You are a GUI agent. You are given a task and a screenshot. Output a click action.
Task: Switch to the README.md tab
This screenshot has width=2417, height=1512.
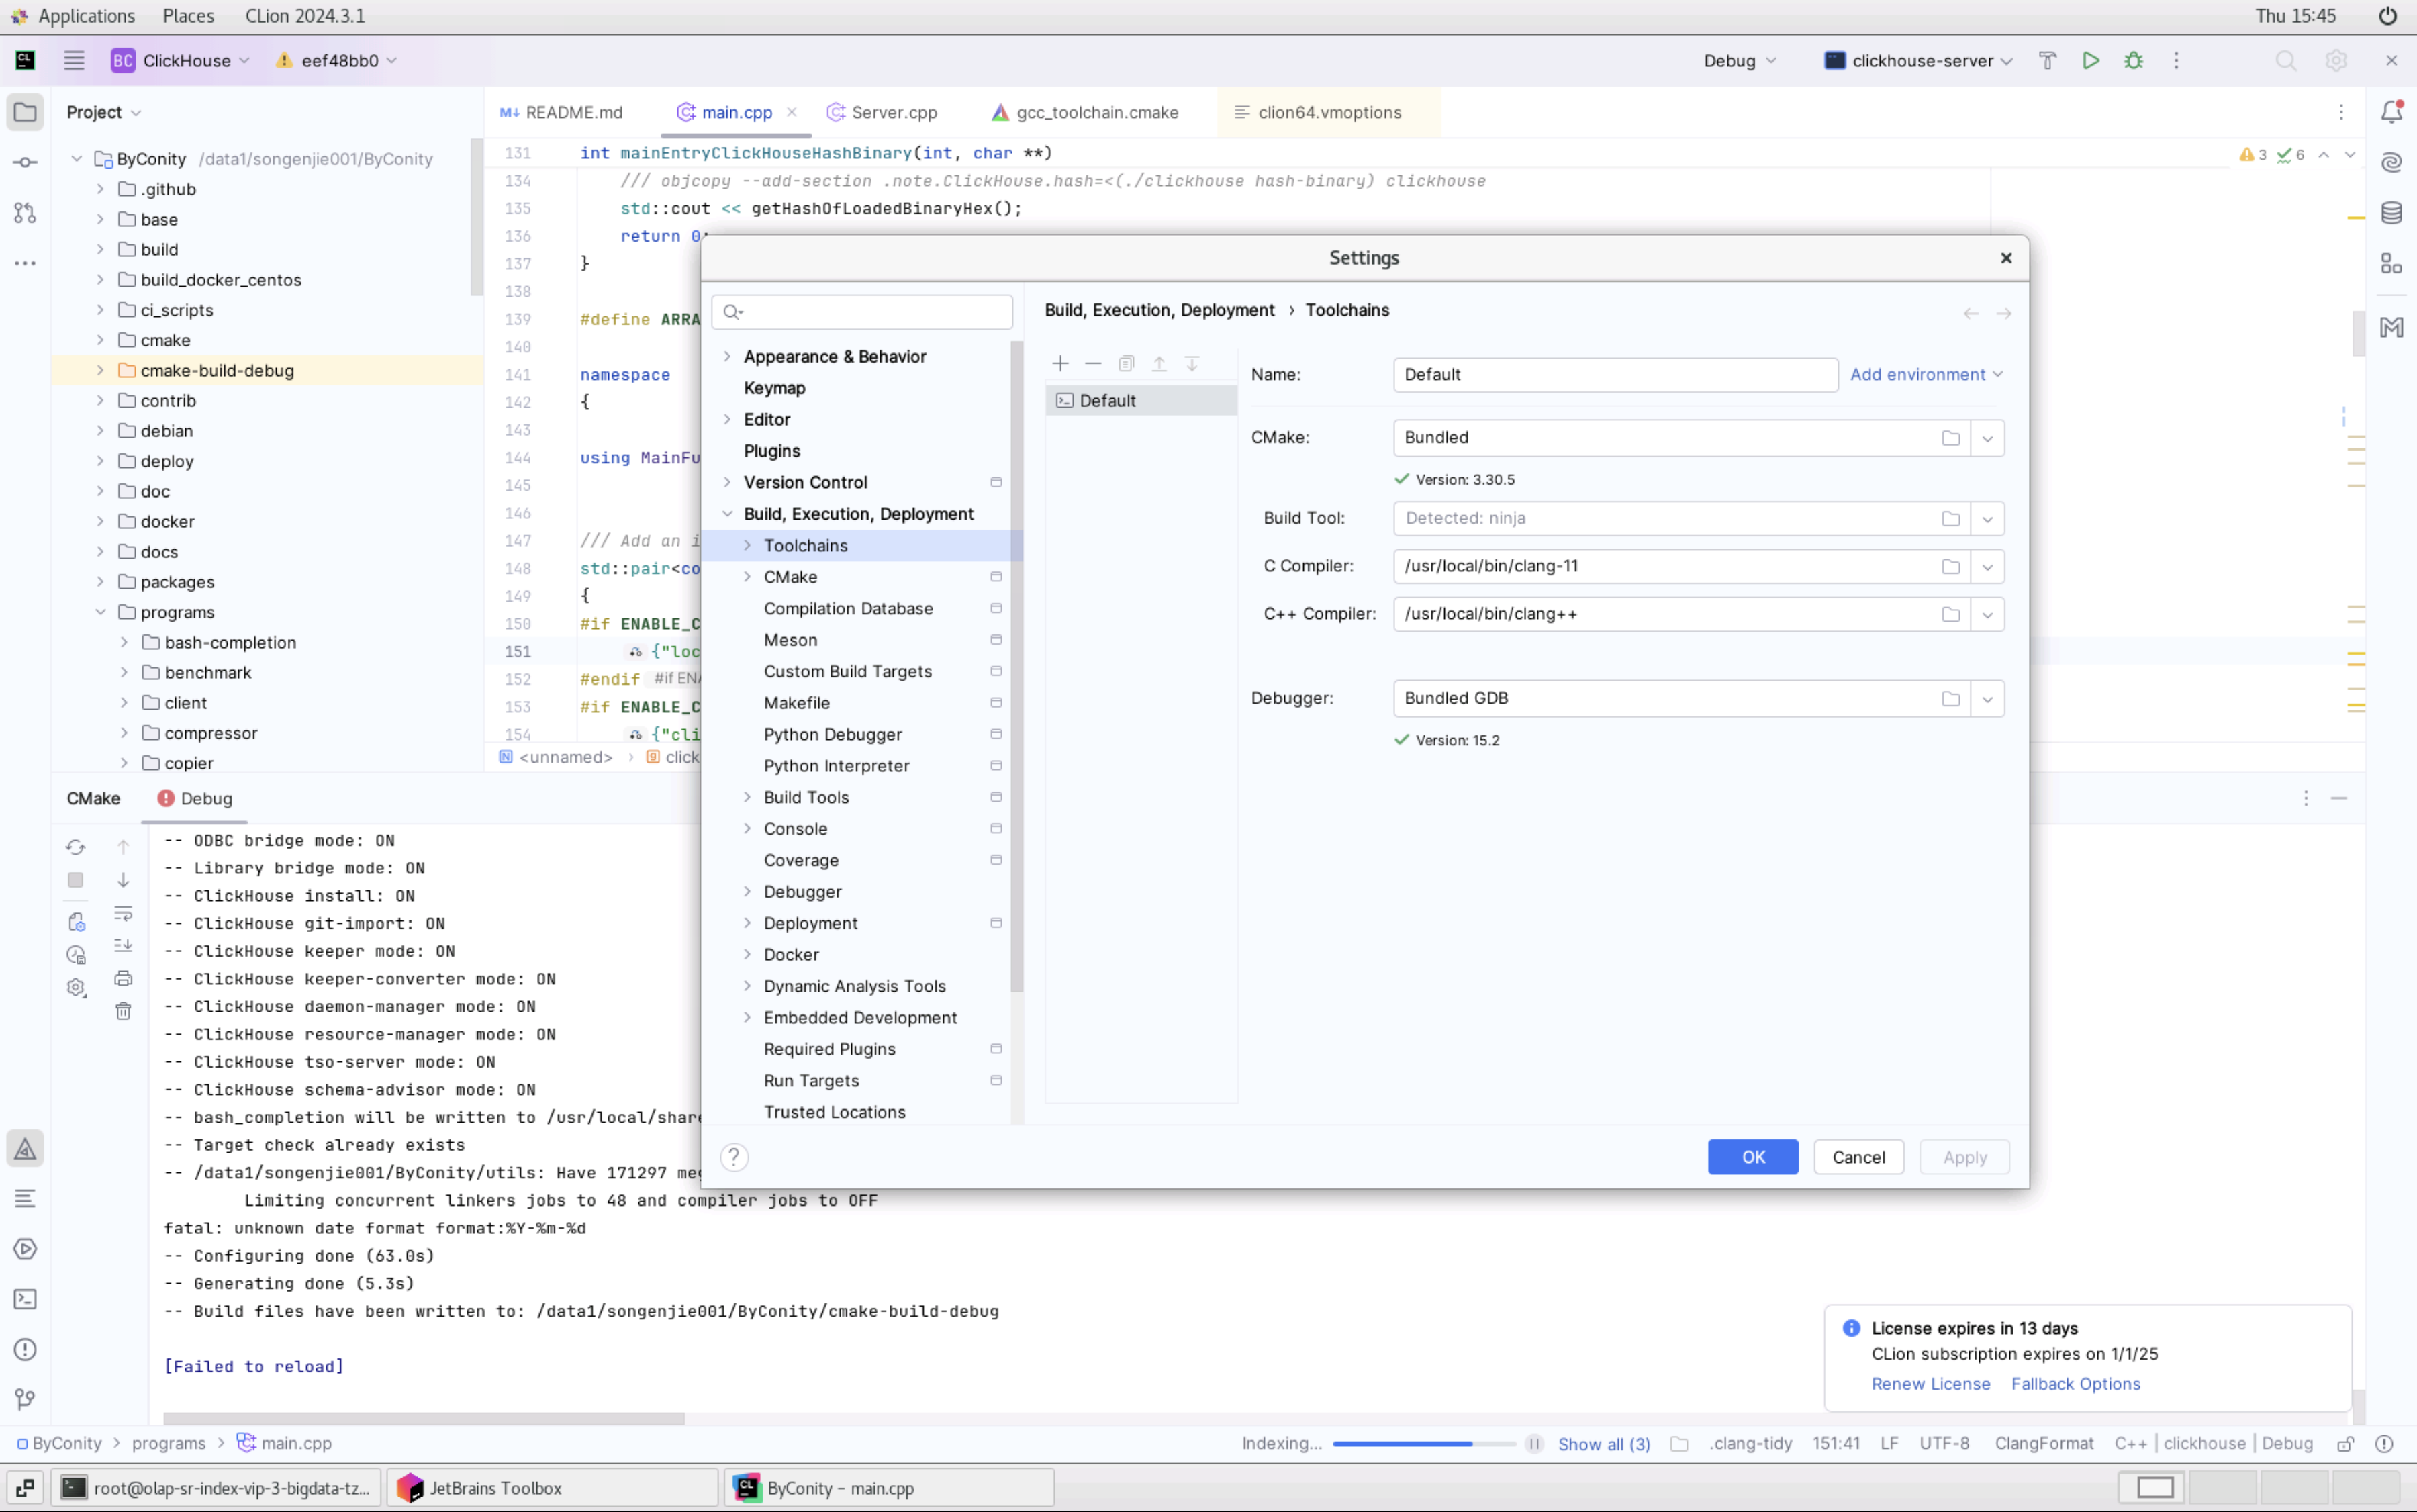[561, 113]
